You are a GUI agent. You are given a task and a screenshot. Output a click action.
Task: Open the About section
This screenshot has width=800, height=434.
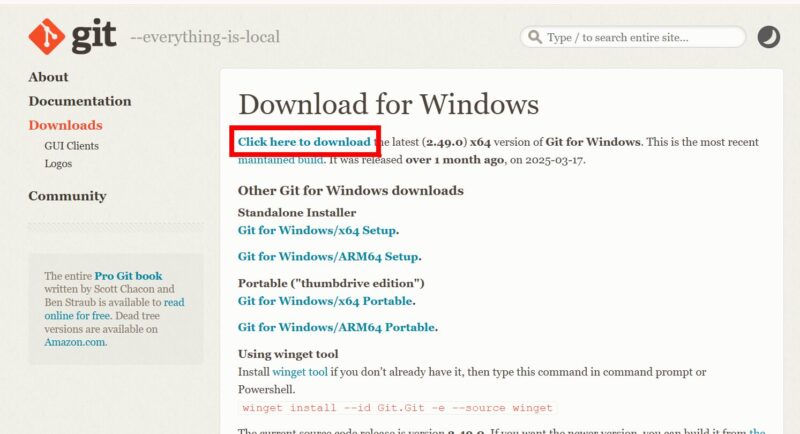48,77
